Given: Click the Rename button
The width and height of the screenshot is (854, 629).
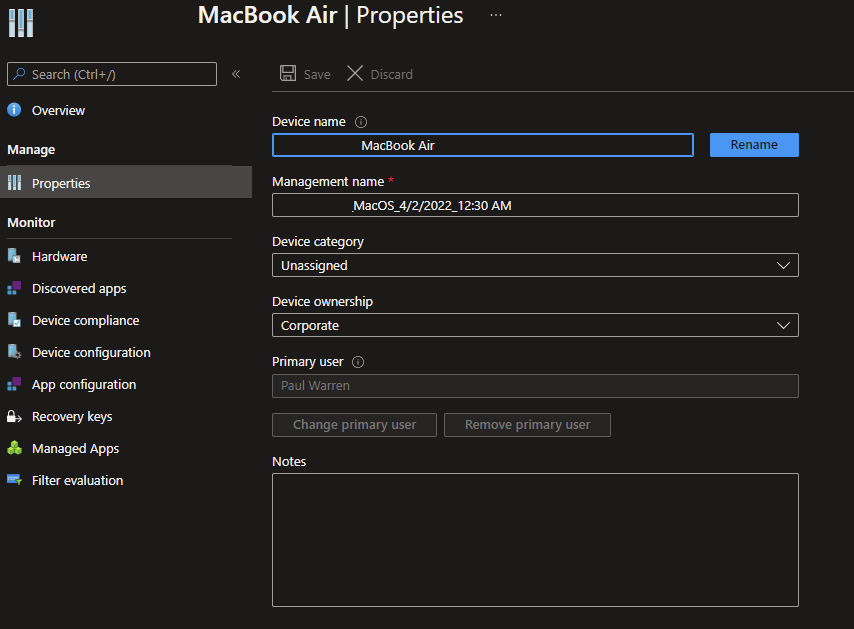Looking at the screenshot, I should [x=754, y=145].
